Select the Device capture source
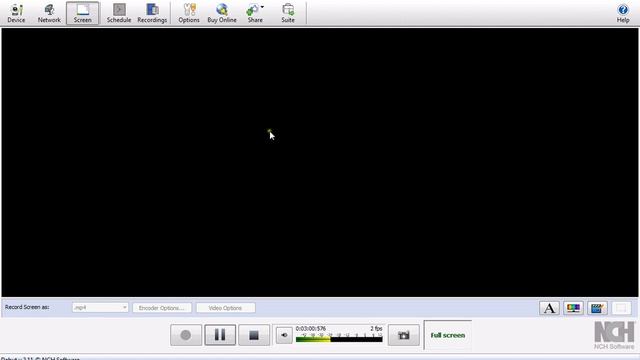 pyautogui.click(x=16, y=13)
